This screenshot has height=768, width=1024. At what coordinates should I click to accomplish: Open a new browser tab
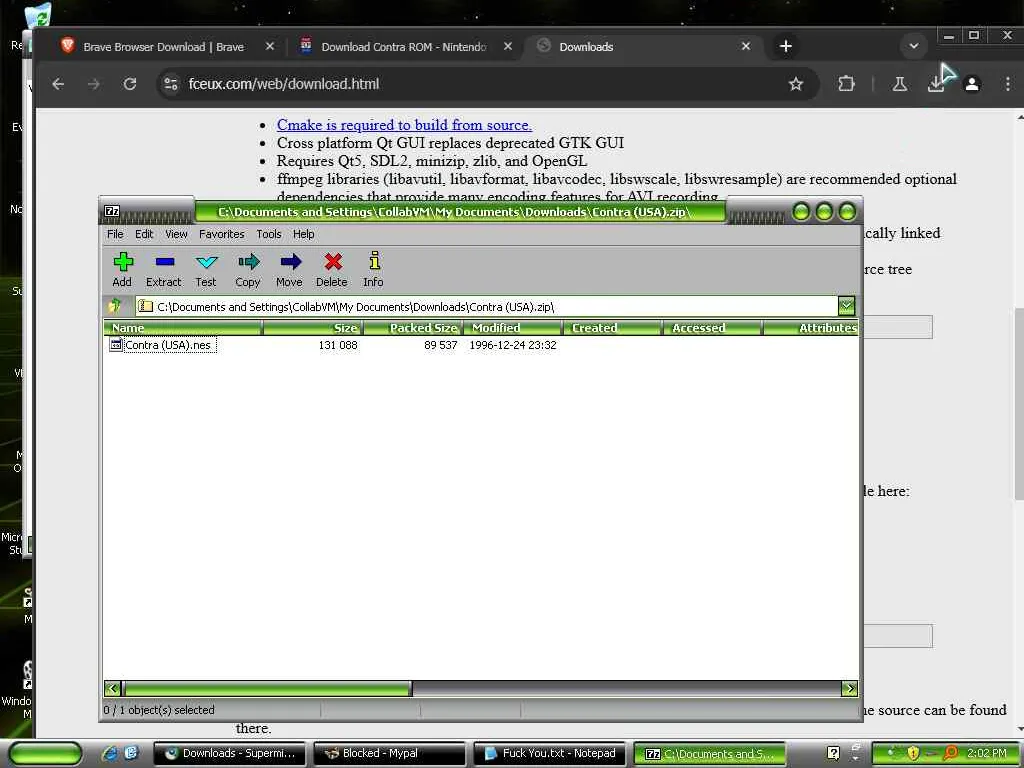(786, 46)
